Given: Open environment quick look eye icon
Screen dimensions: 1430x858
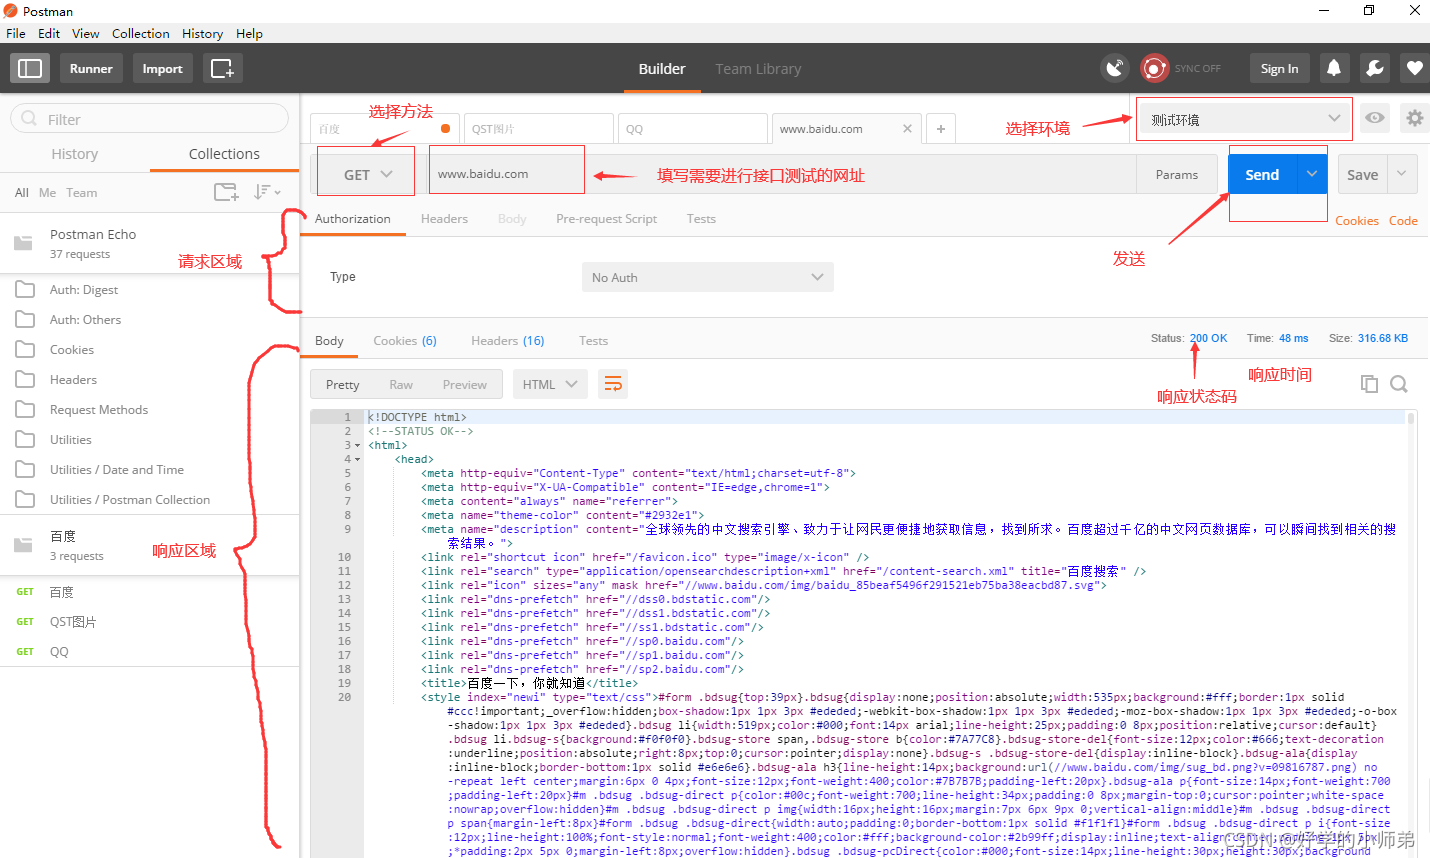Looking at the screenshot, I should click(1375, 118).
